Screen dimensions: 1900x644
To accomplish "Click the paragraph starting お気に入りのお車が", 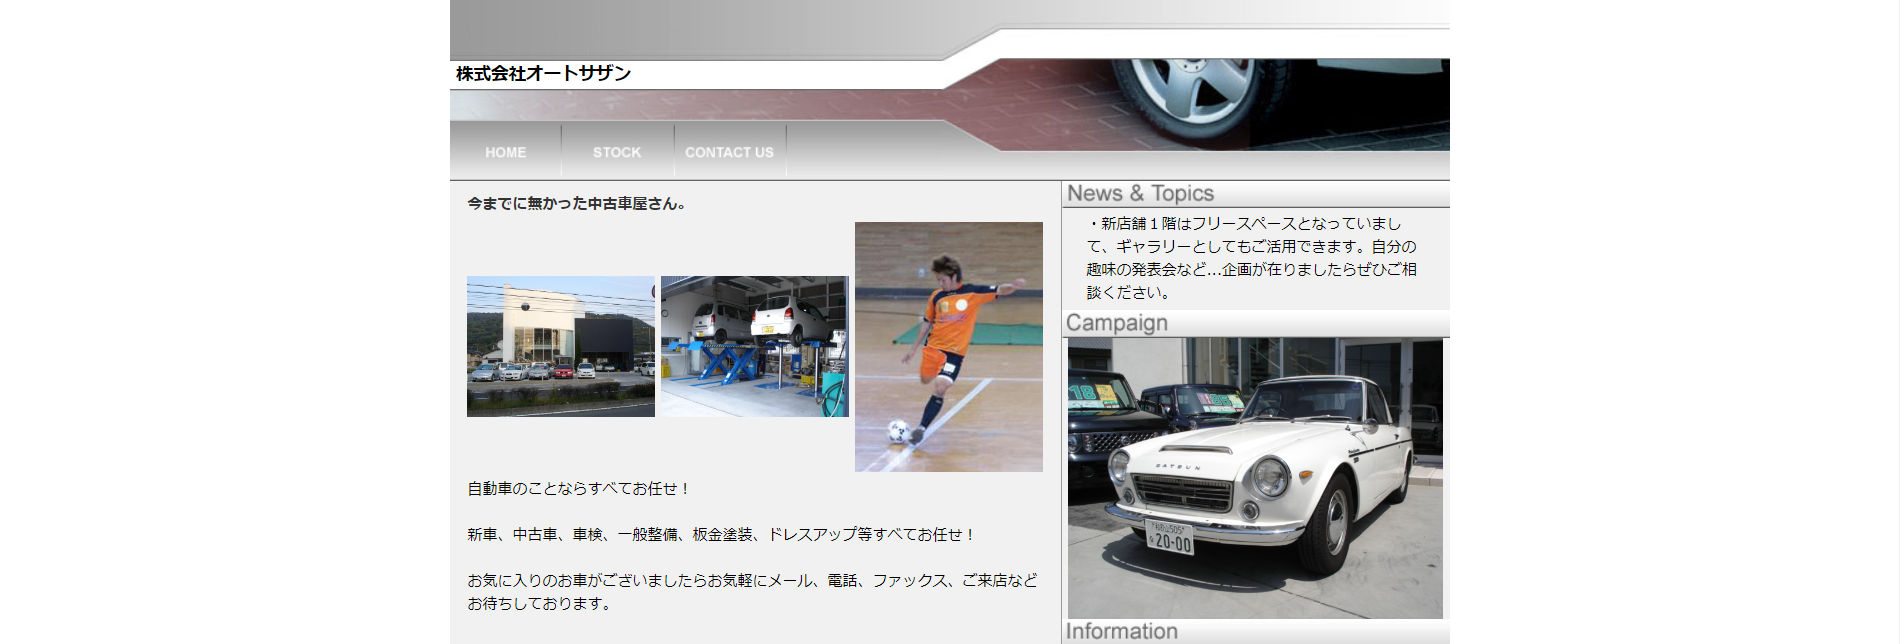I will point(752,592).
